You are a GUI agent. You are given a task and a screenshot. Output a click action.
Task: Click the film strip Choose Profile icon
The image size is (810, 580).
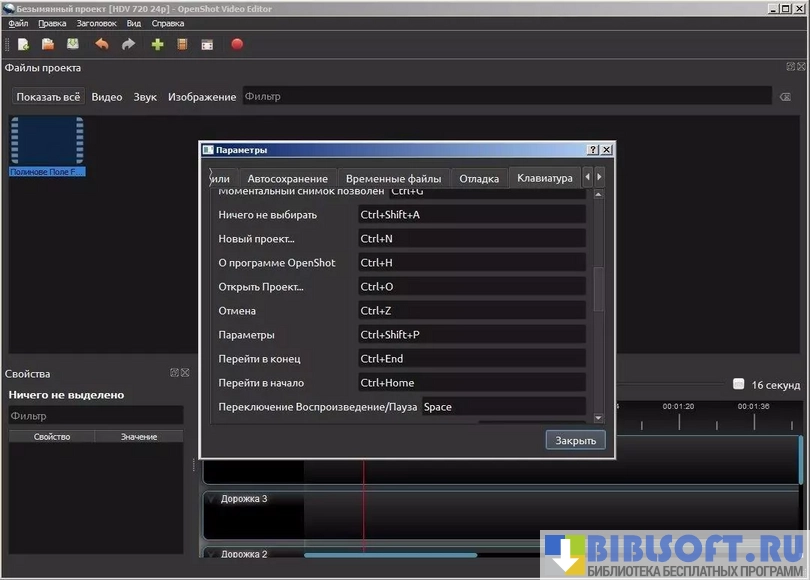182,44
